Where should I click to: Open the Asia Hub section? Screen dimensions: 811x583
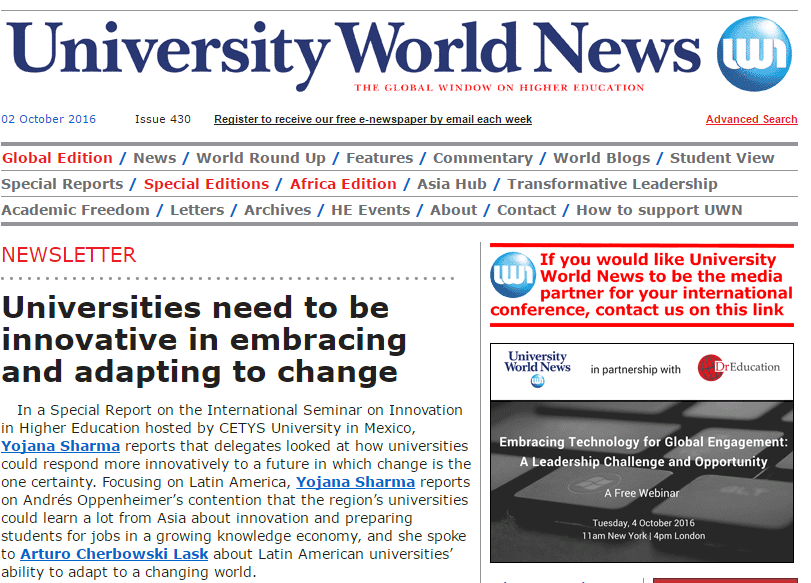[x=452, y=184]
